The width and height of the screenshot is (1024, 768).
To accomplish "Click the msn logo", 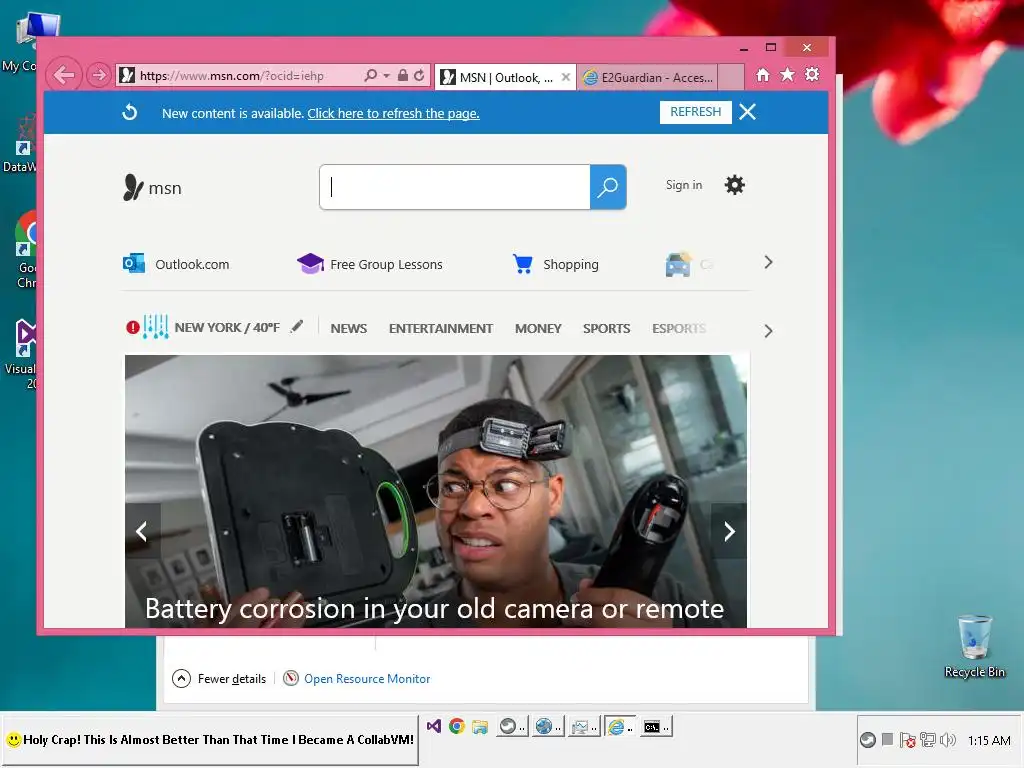I will coord(152,187).
